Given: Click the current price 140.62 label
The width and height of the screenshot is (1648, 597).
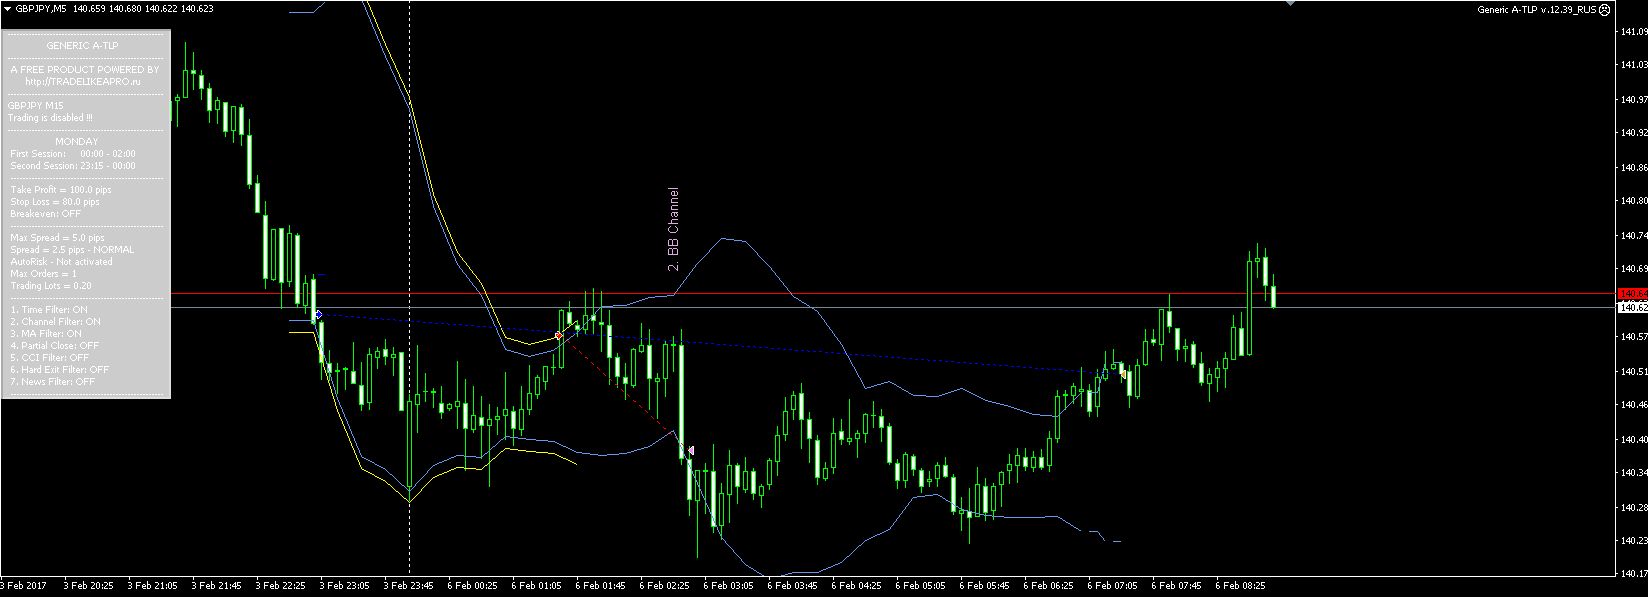Looking at the screenshot, I should 1632,307.
